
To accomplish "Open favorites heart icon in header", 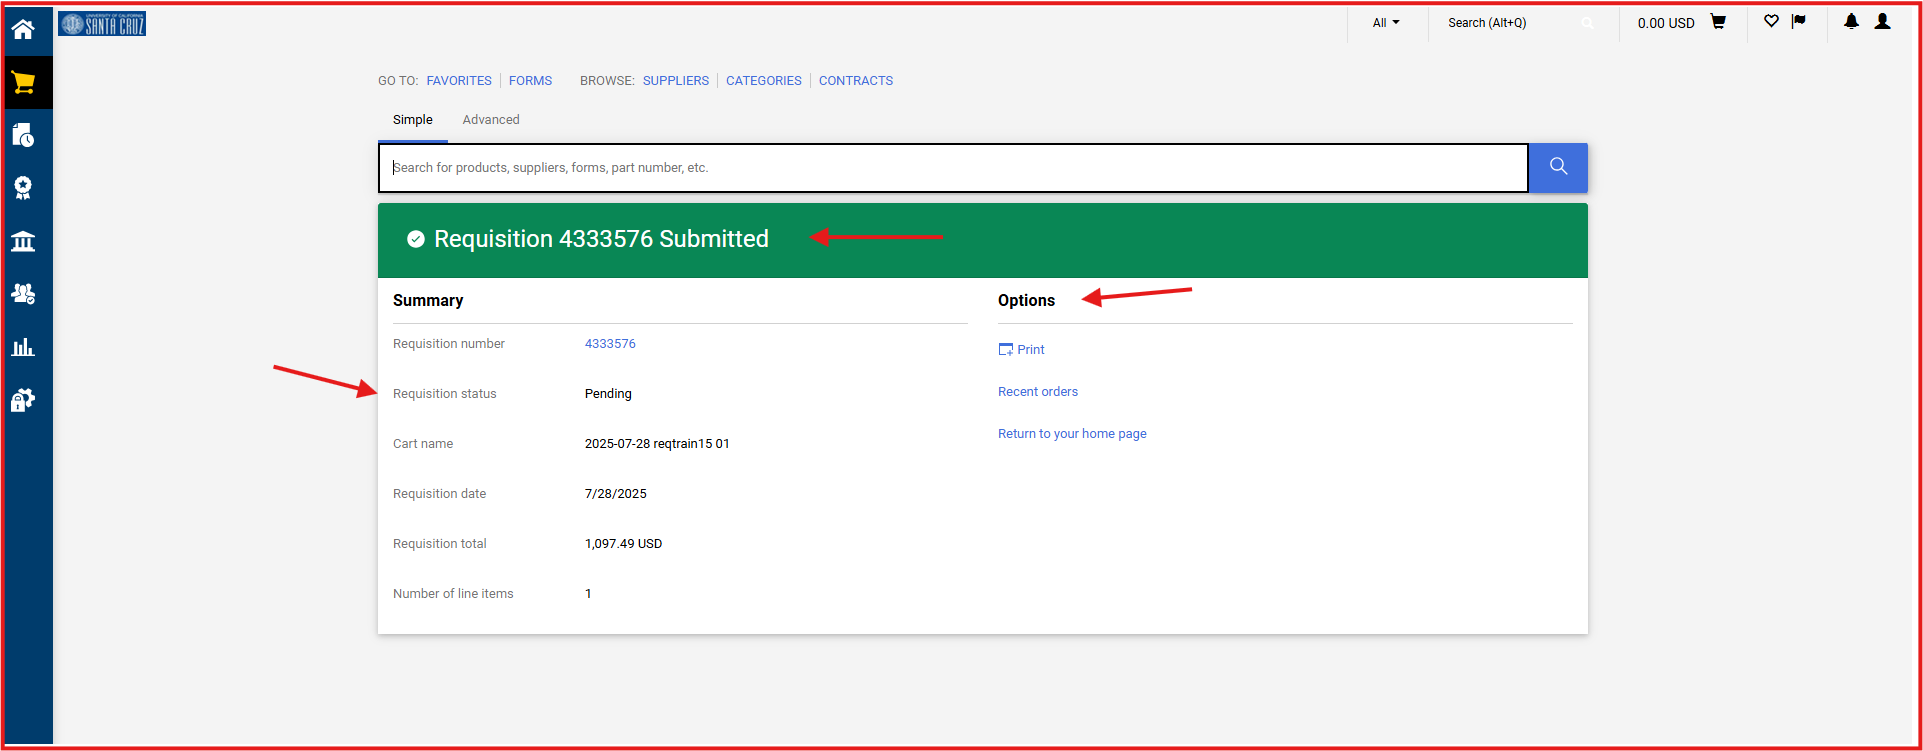I will pyautogui.click(x=1771, y=22).
